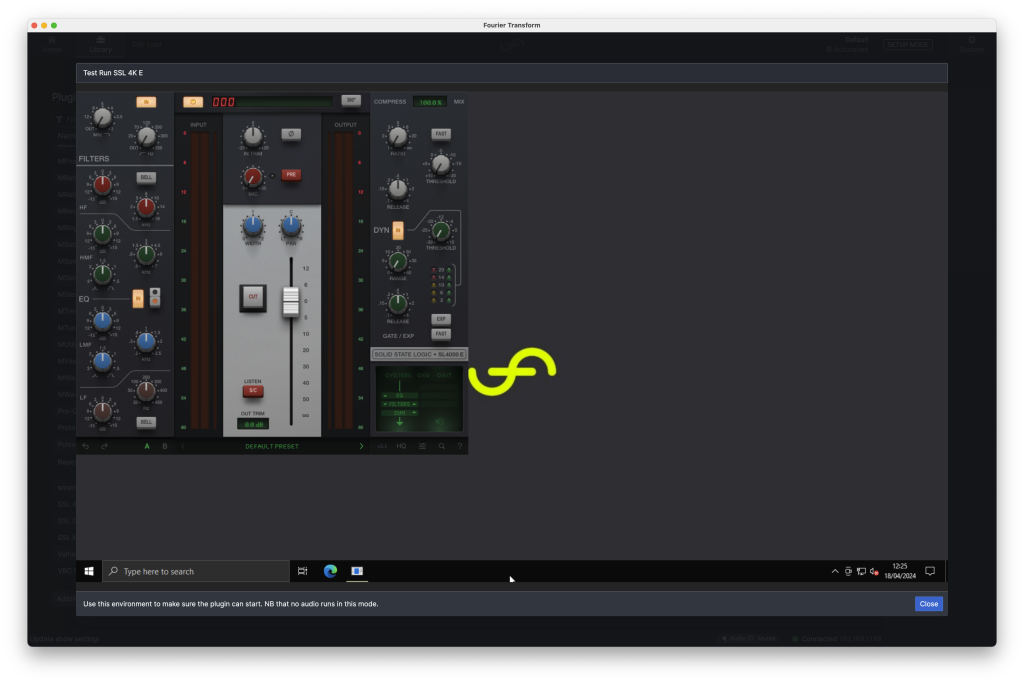Open the plugin settings sliders icon
The height and width of the screenshot is (683, 1024).
(x=423, y=447)
